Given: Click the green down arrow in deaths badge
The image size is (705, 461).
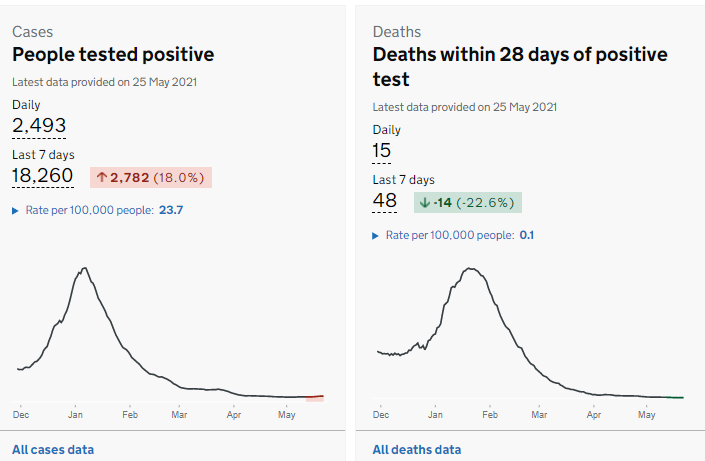Looking at the screenshot, I should tap(425, 202).
